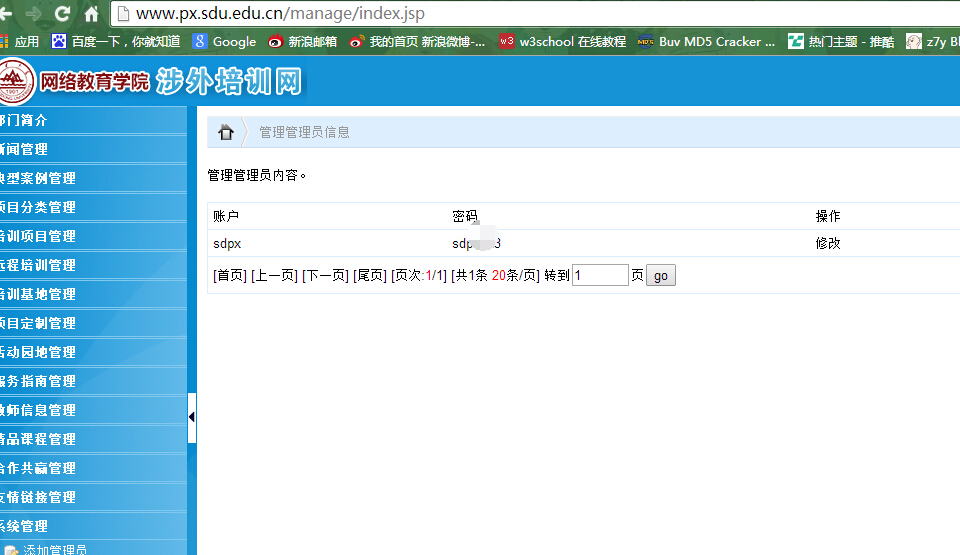The image size is (960, 555).
Task: Click the 管理管理员内容 description text
Action: pyautogui.click(x=257, y=176)
